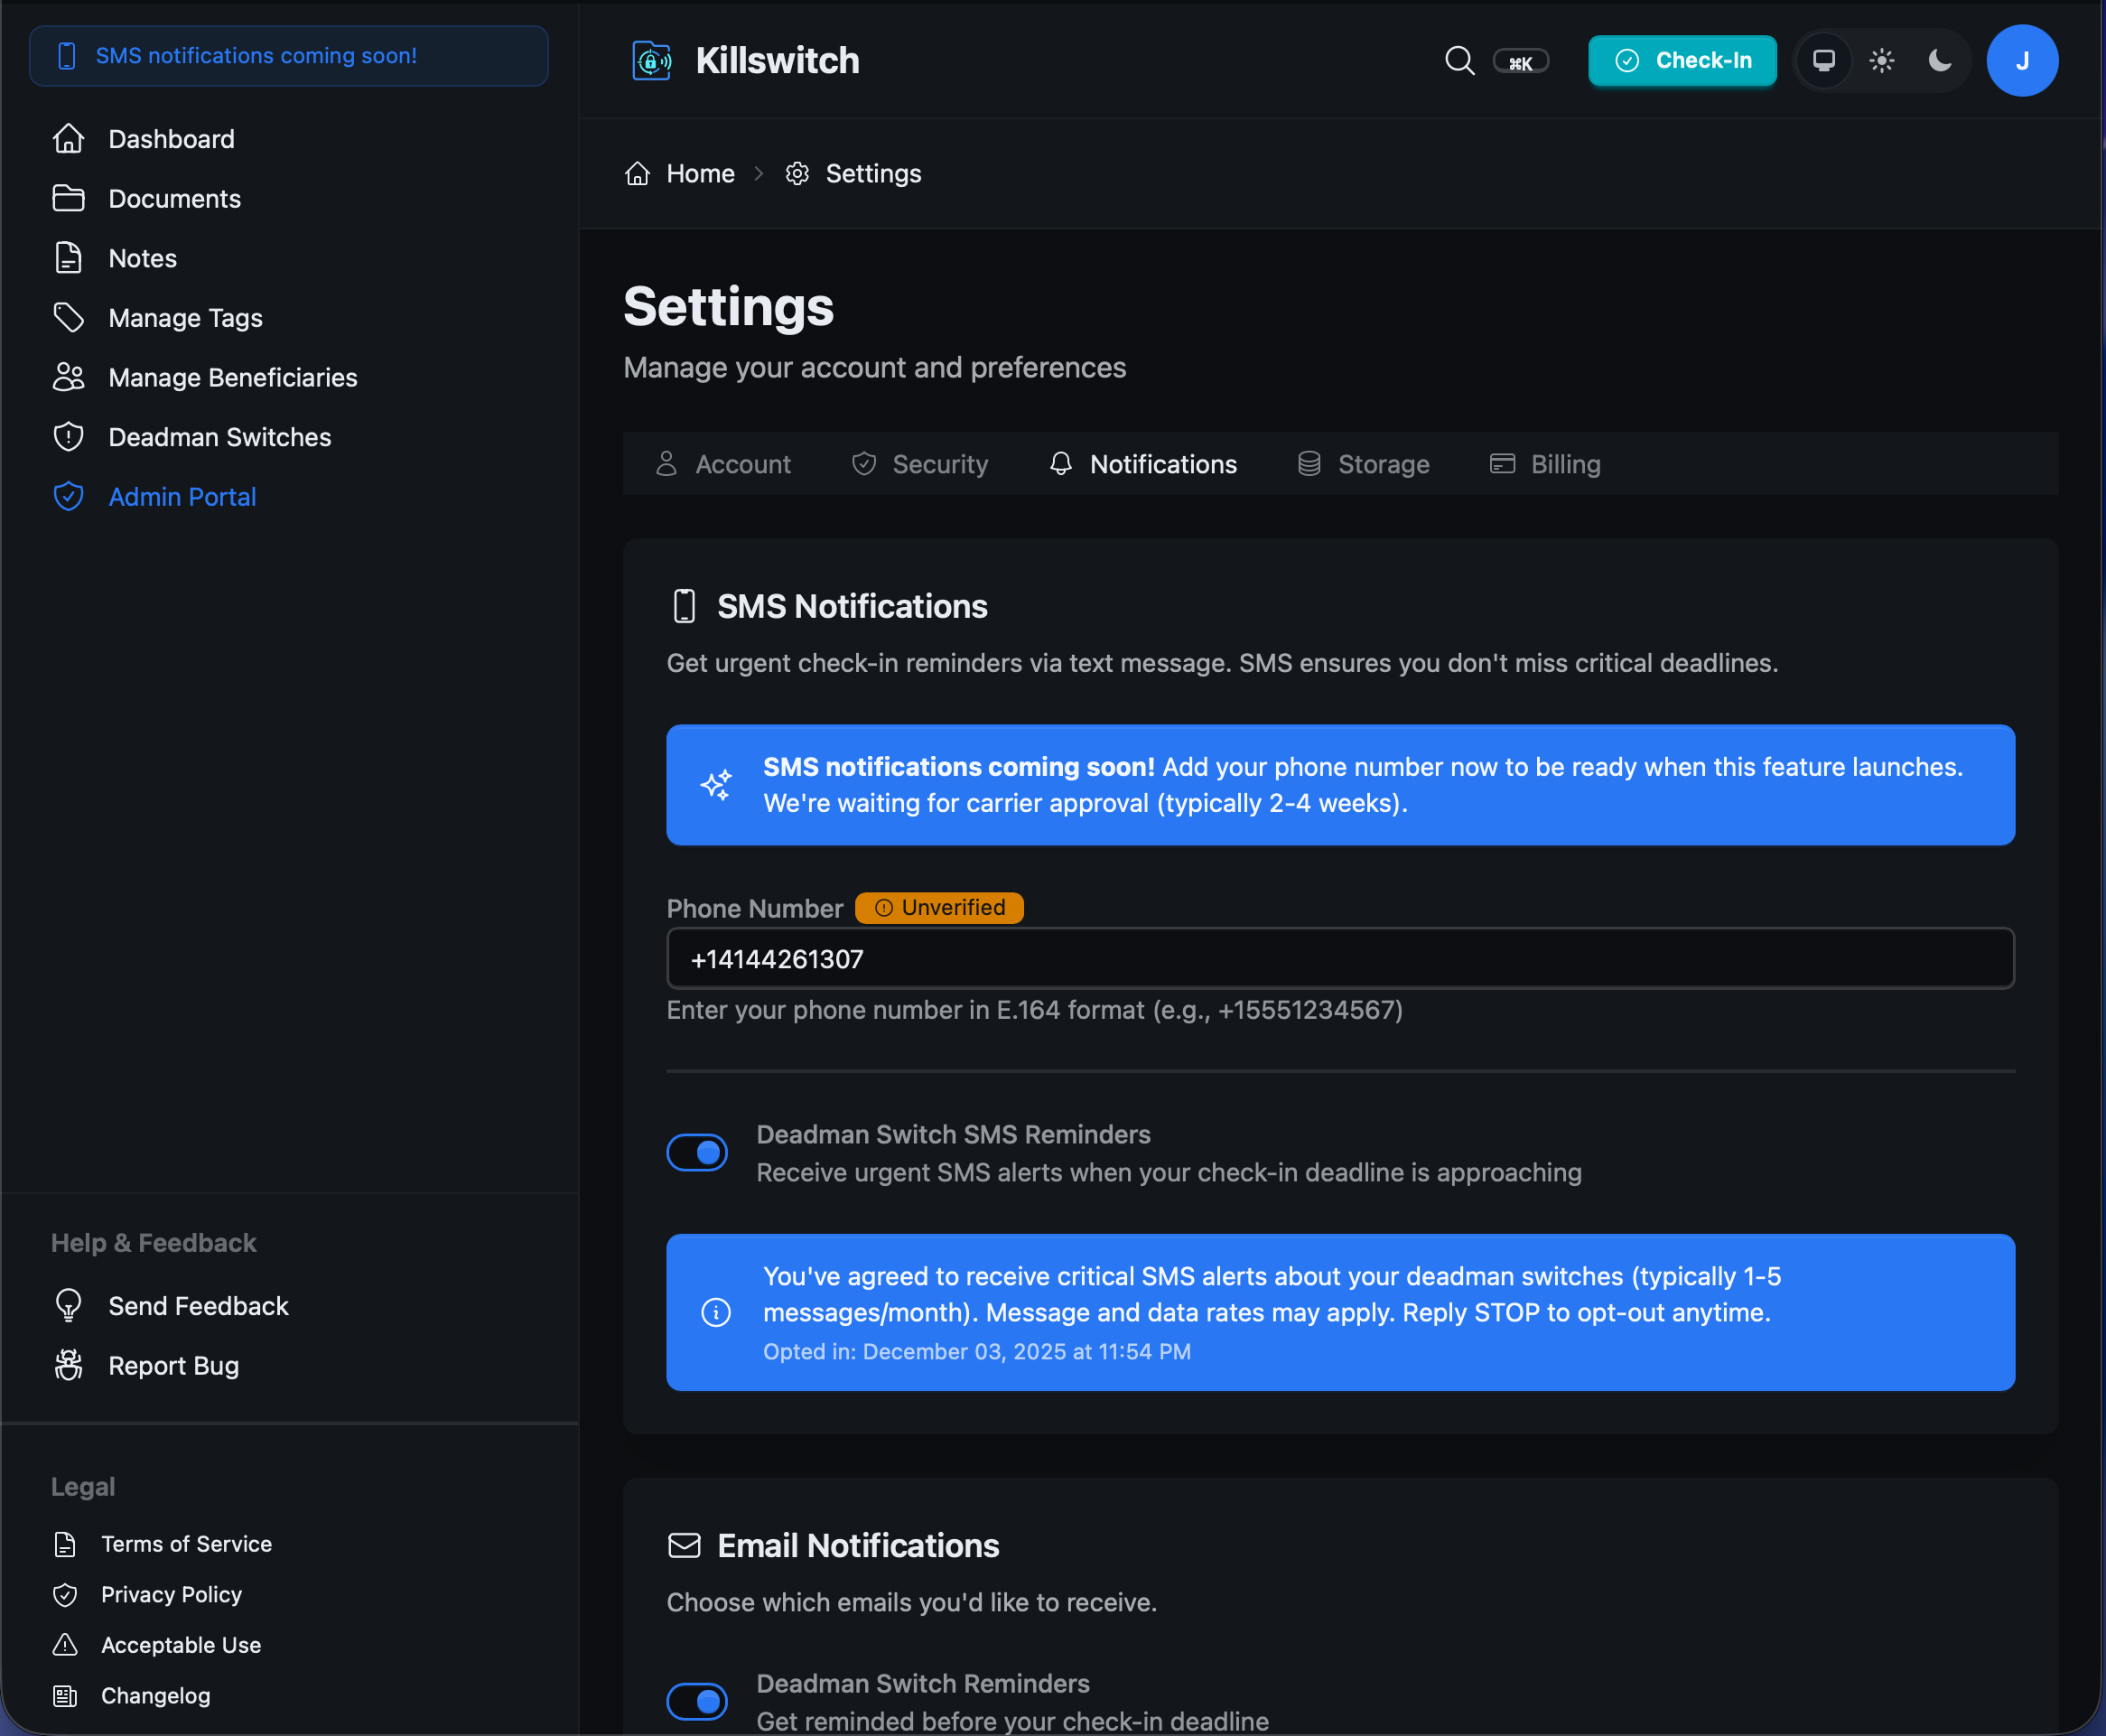Open Privacy Policy link
Image resolution: width=2106 pixels, height=1736 pixels.
tap(172, 1594)
